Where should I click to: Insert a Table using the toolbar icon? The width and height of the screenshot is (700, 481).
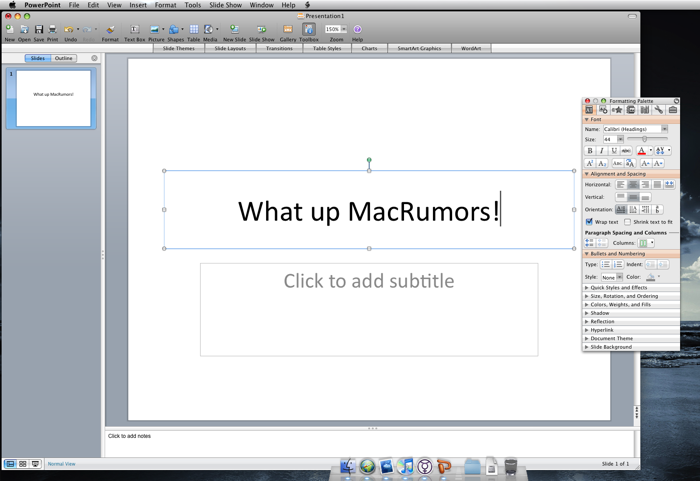point(194,29)
